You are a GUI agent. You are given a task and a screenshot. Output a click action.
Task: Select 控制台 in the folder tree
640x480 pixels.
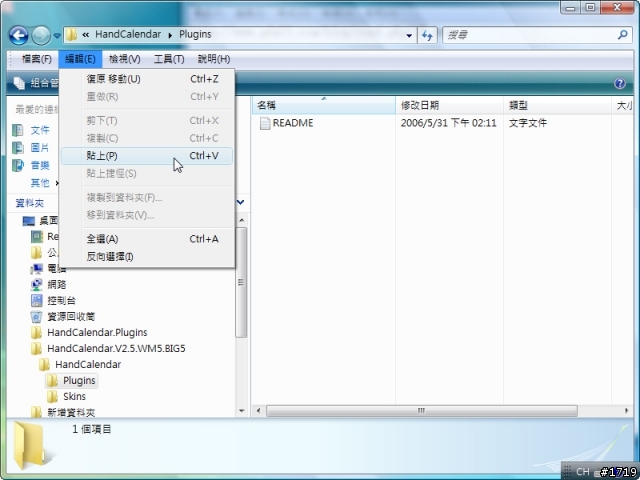(x=61, y=301)
